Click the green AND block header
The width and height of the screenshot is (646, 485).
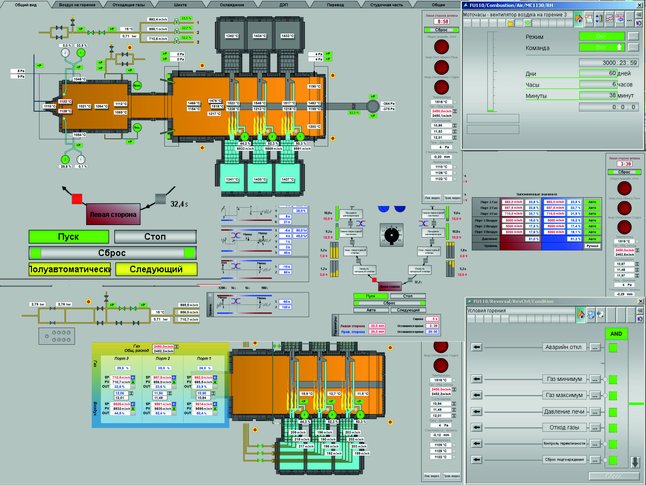616,334
